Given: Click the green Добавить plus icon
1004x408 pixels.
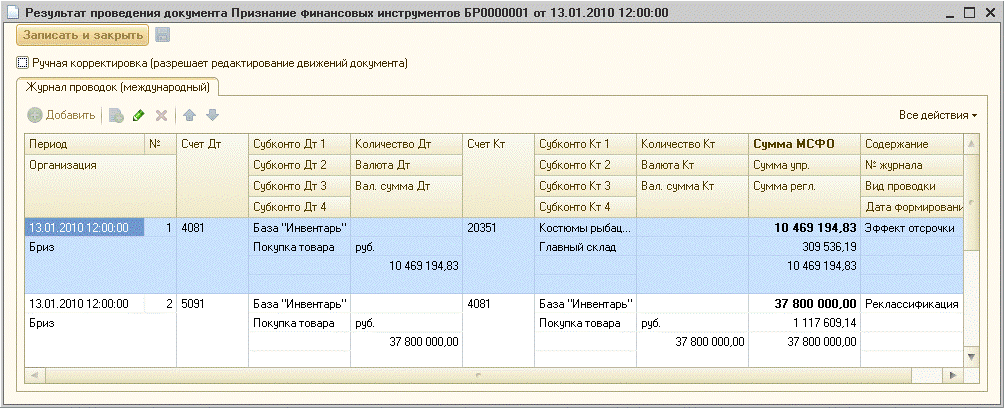Looking at the screenshot, I should click(x=36, y=116).
